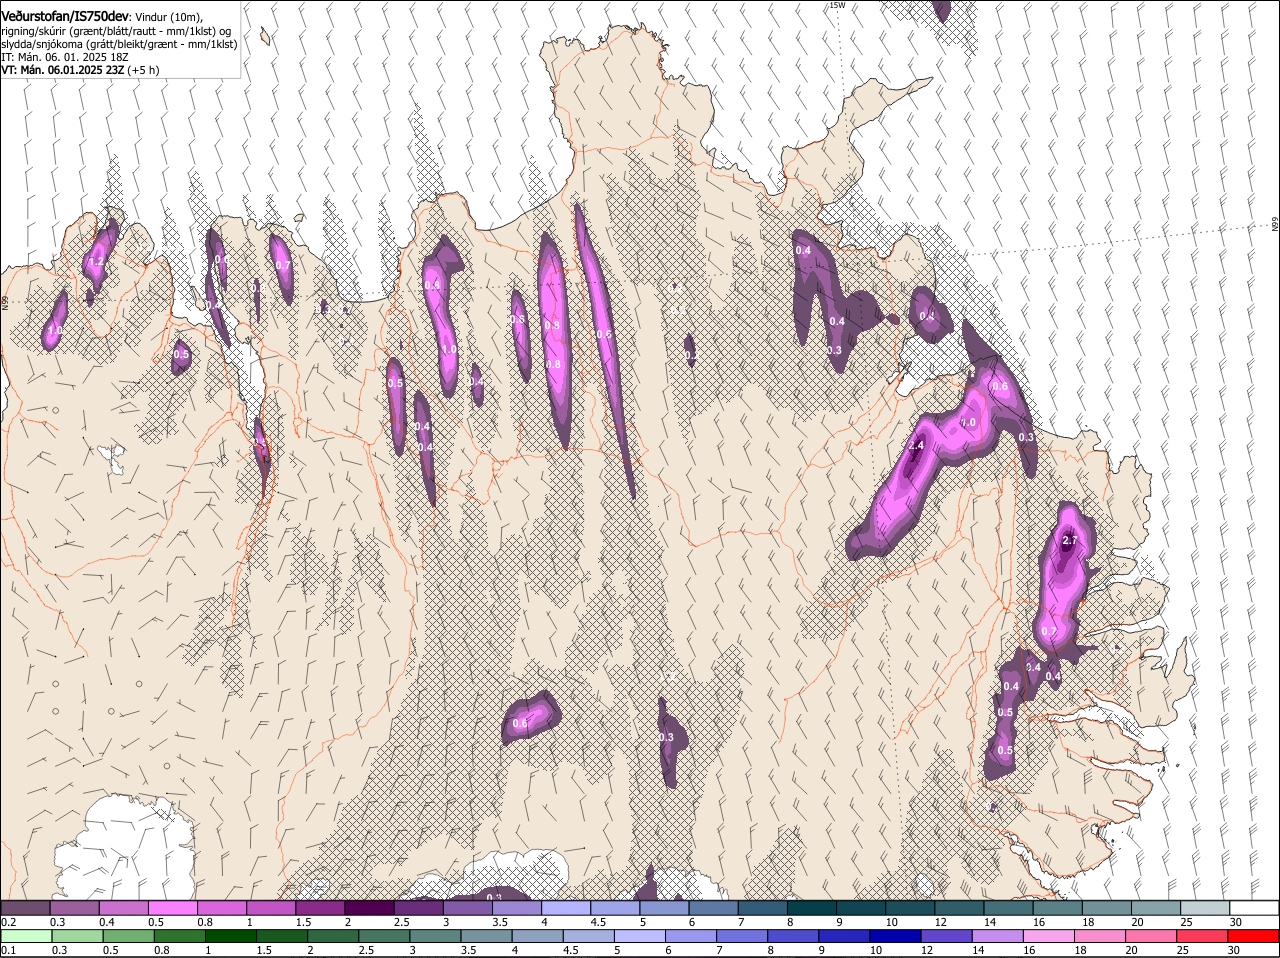Click the dark teal 8–9 top legend swatch

(x=813, y=907)
